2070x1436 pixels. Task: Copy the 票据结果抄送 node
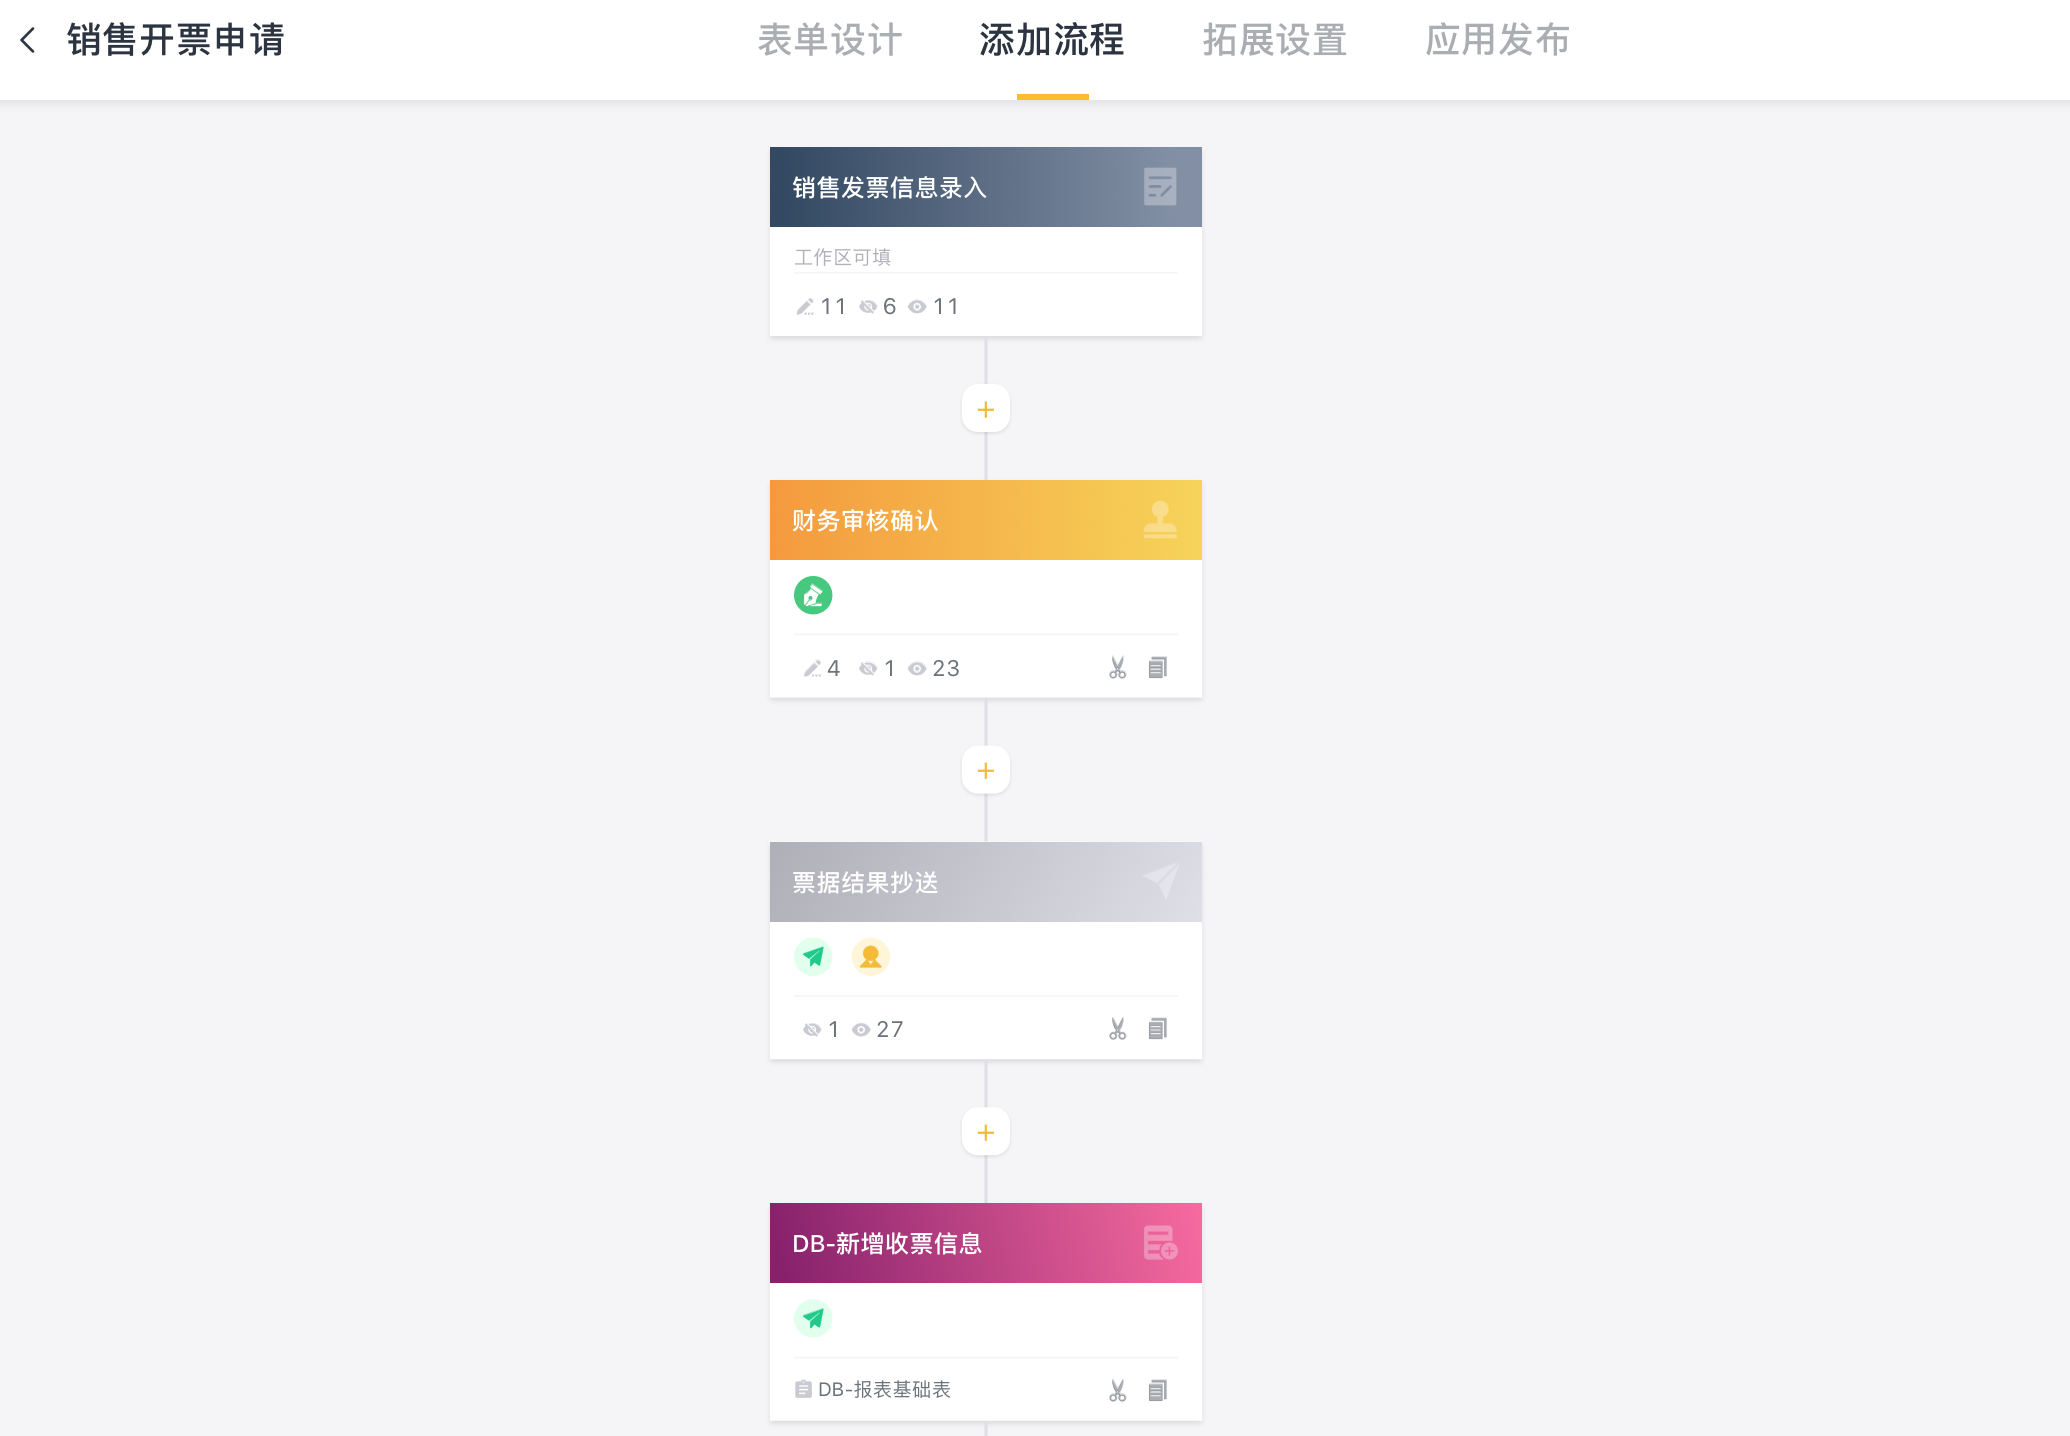(1157, 1029)
